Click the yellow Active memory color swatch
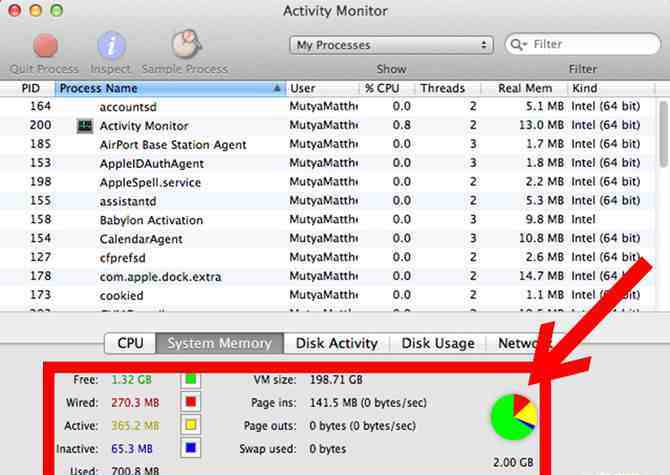 click(x=191, y=425)
